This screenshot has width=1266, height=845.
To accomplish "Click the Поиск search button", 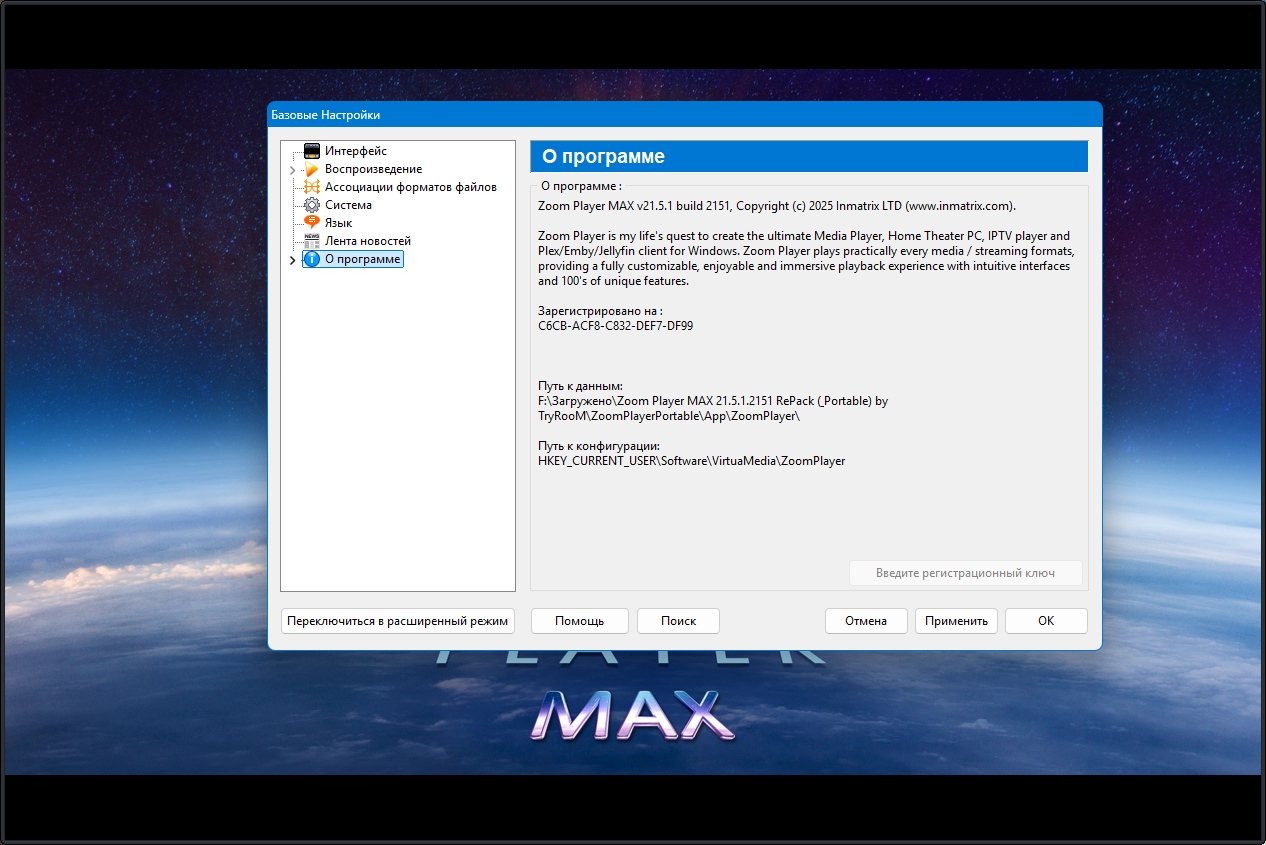I will 678,621.
